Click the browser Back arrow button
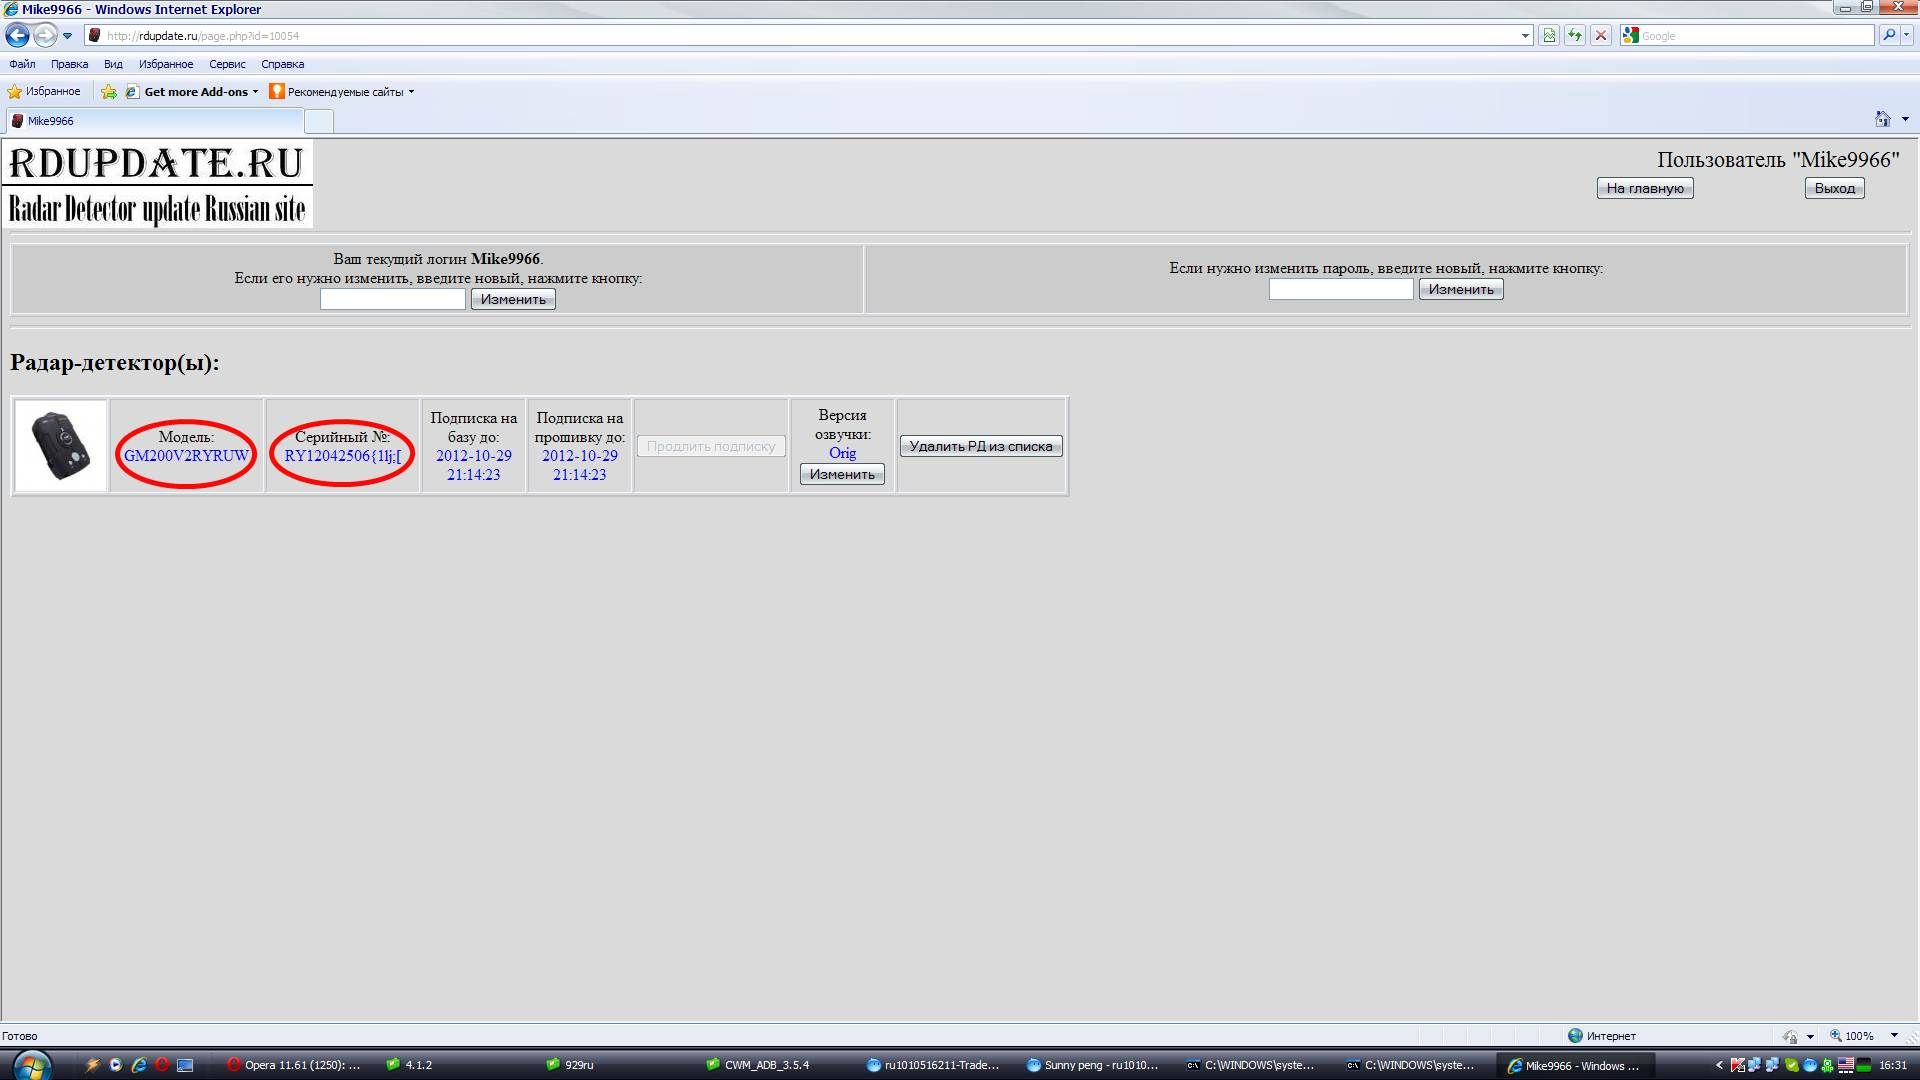Screen dimensions: 1920x1080 click(x=17, y=35)
